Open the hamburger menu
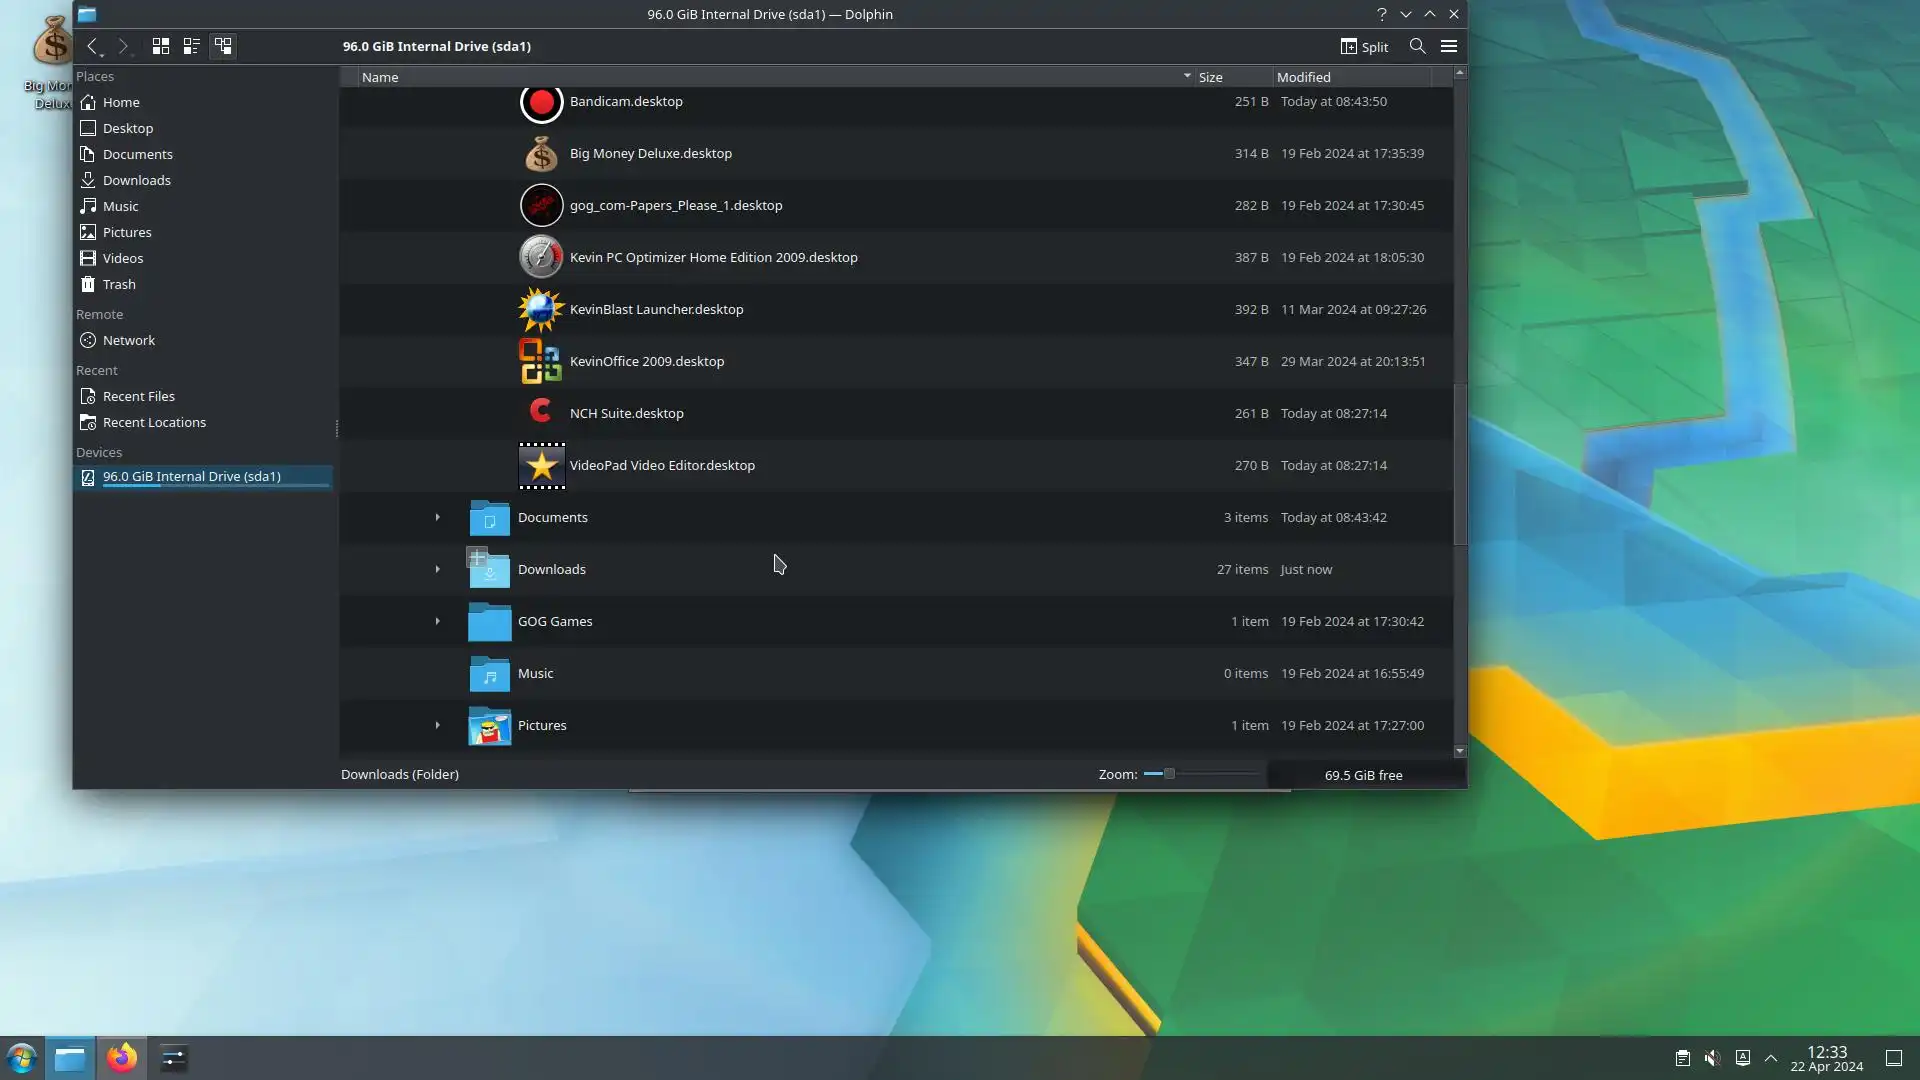The image size is (1920, 1080). 1448,46
